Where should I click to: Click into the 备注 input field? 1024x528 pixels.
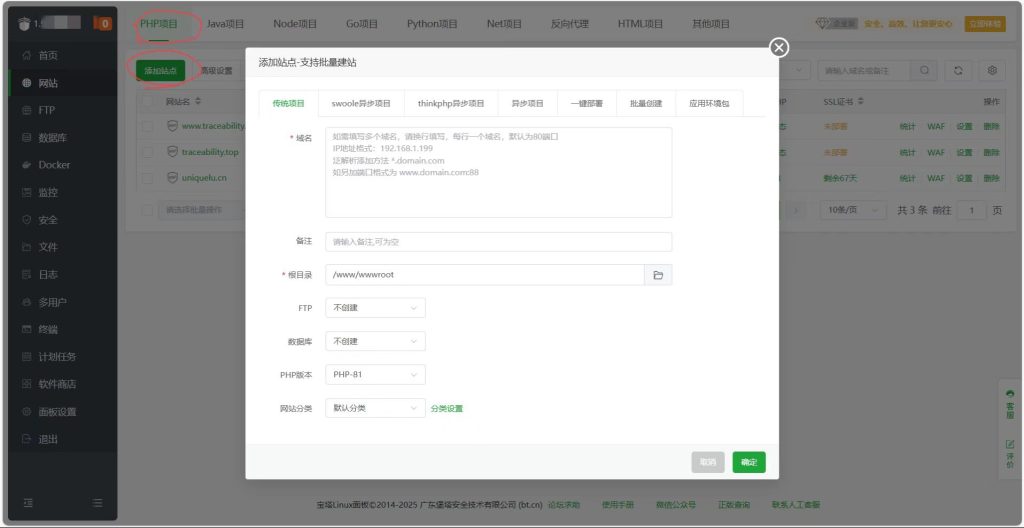498,242
